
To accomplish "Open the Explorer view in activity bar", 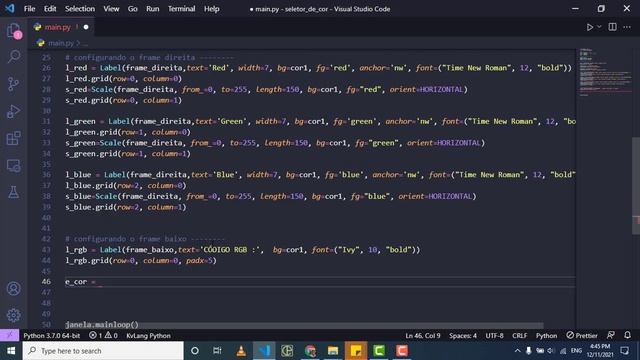I will 13,31.
